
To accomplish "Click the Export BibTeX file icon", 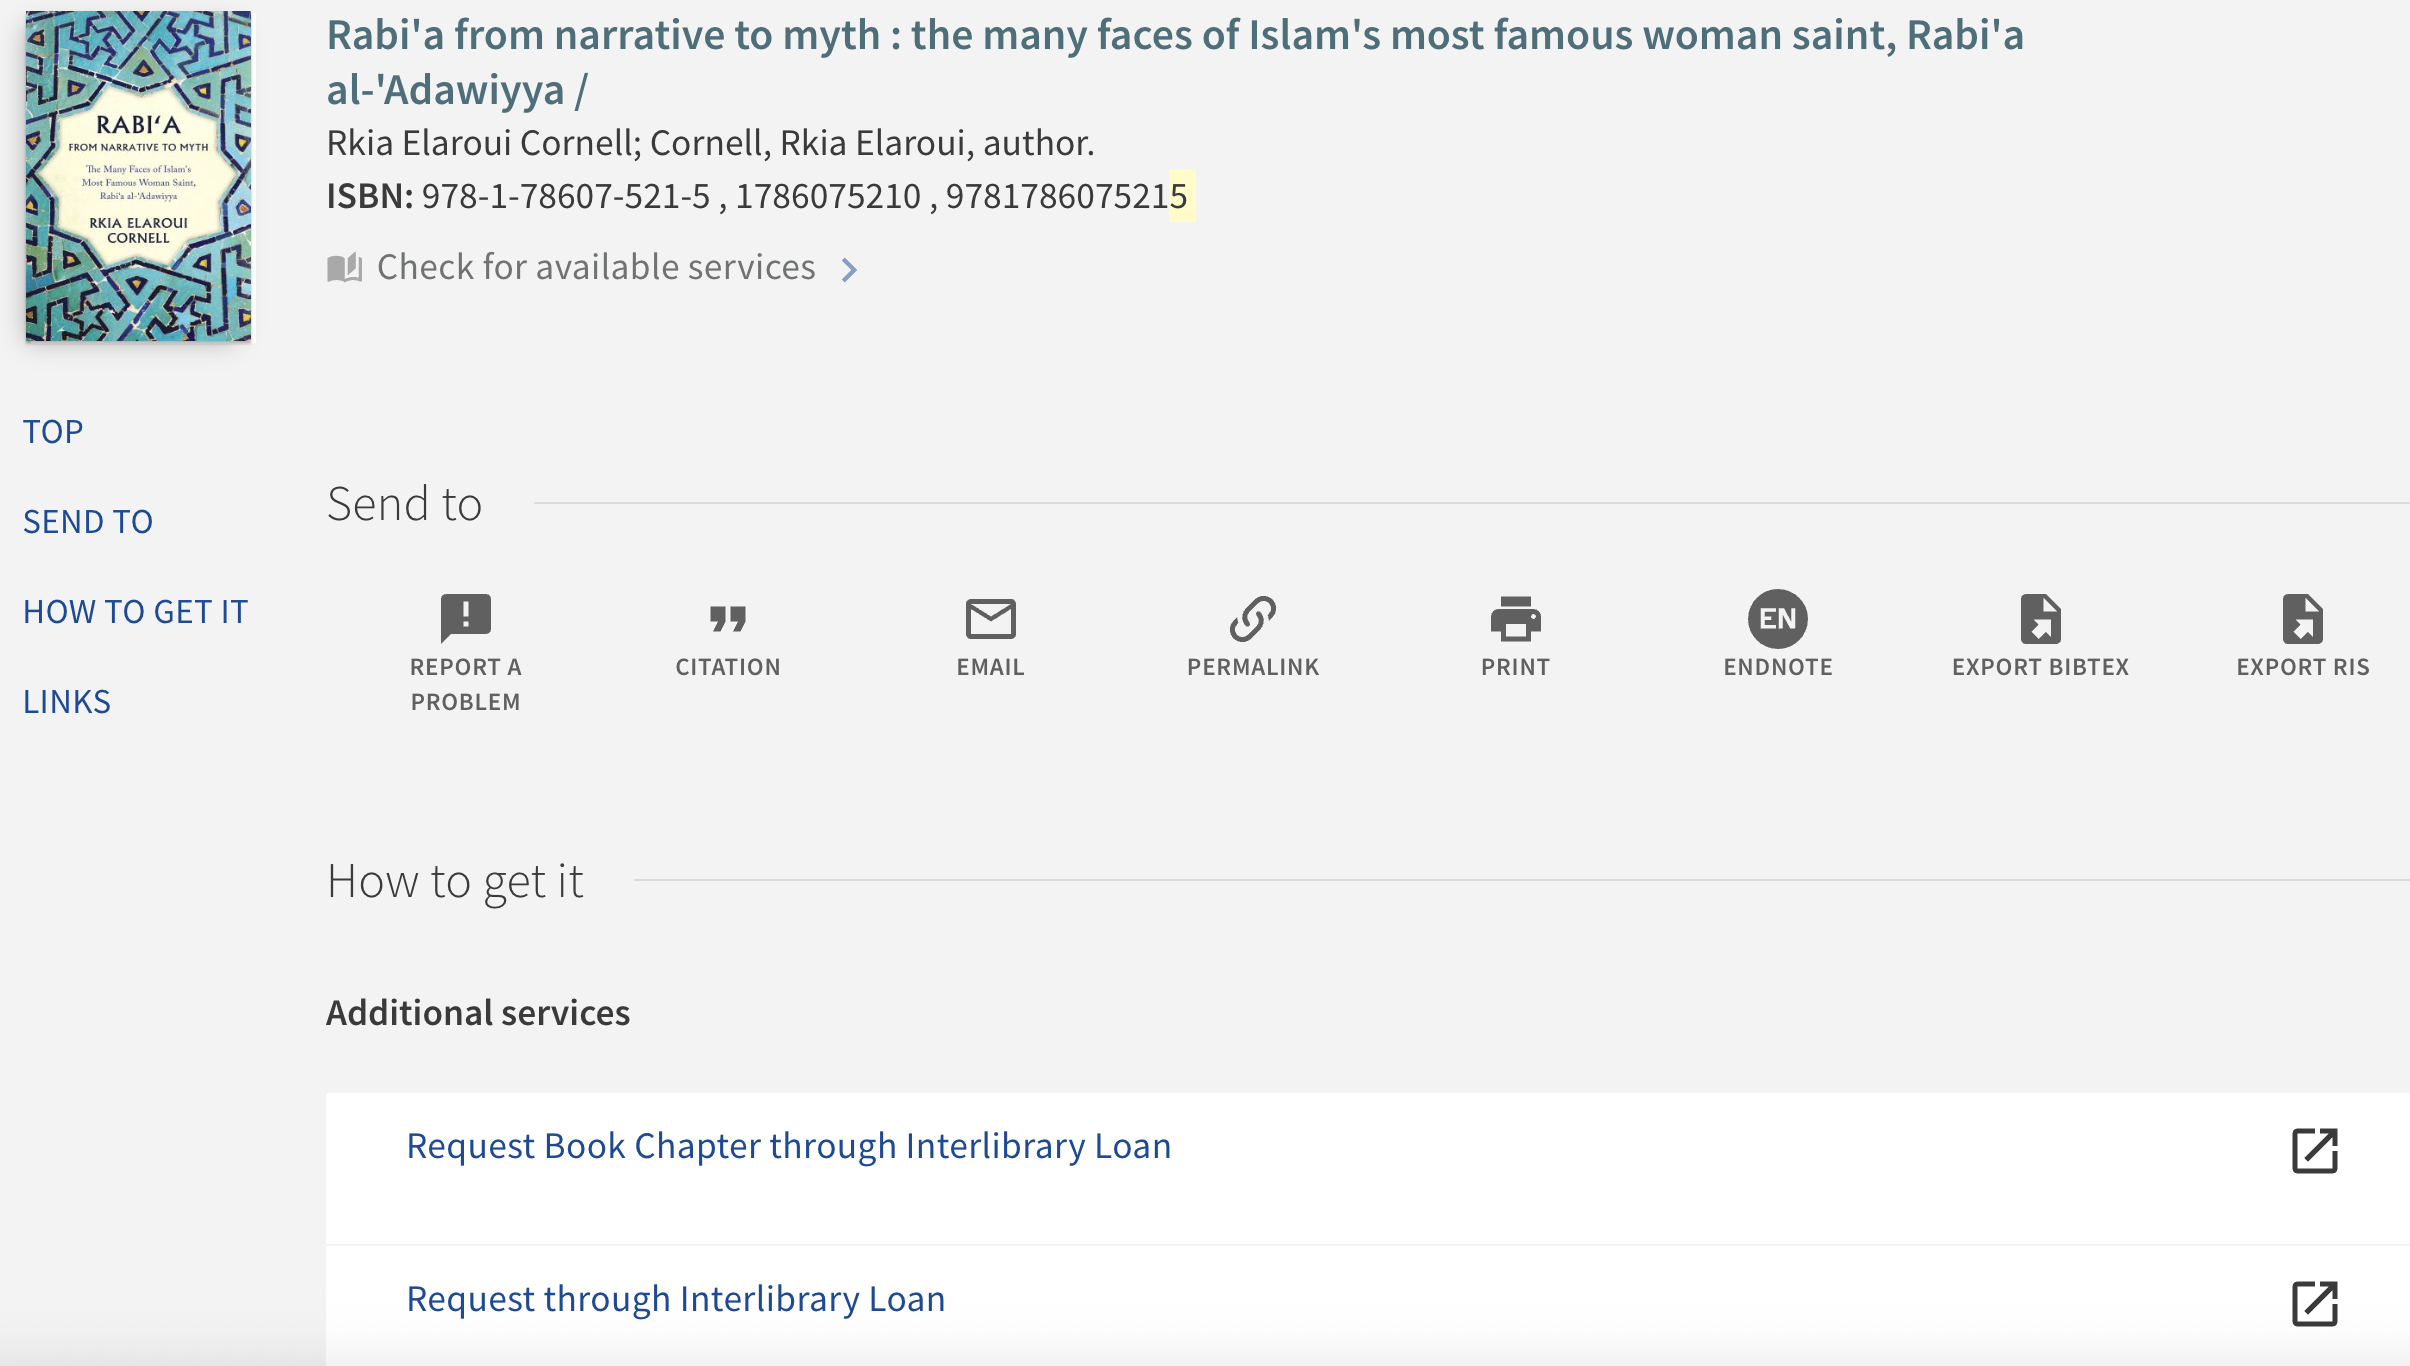I will click(x=2040, y=618).
